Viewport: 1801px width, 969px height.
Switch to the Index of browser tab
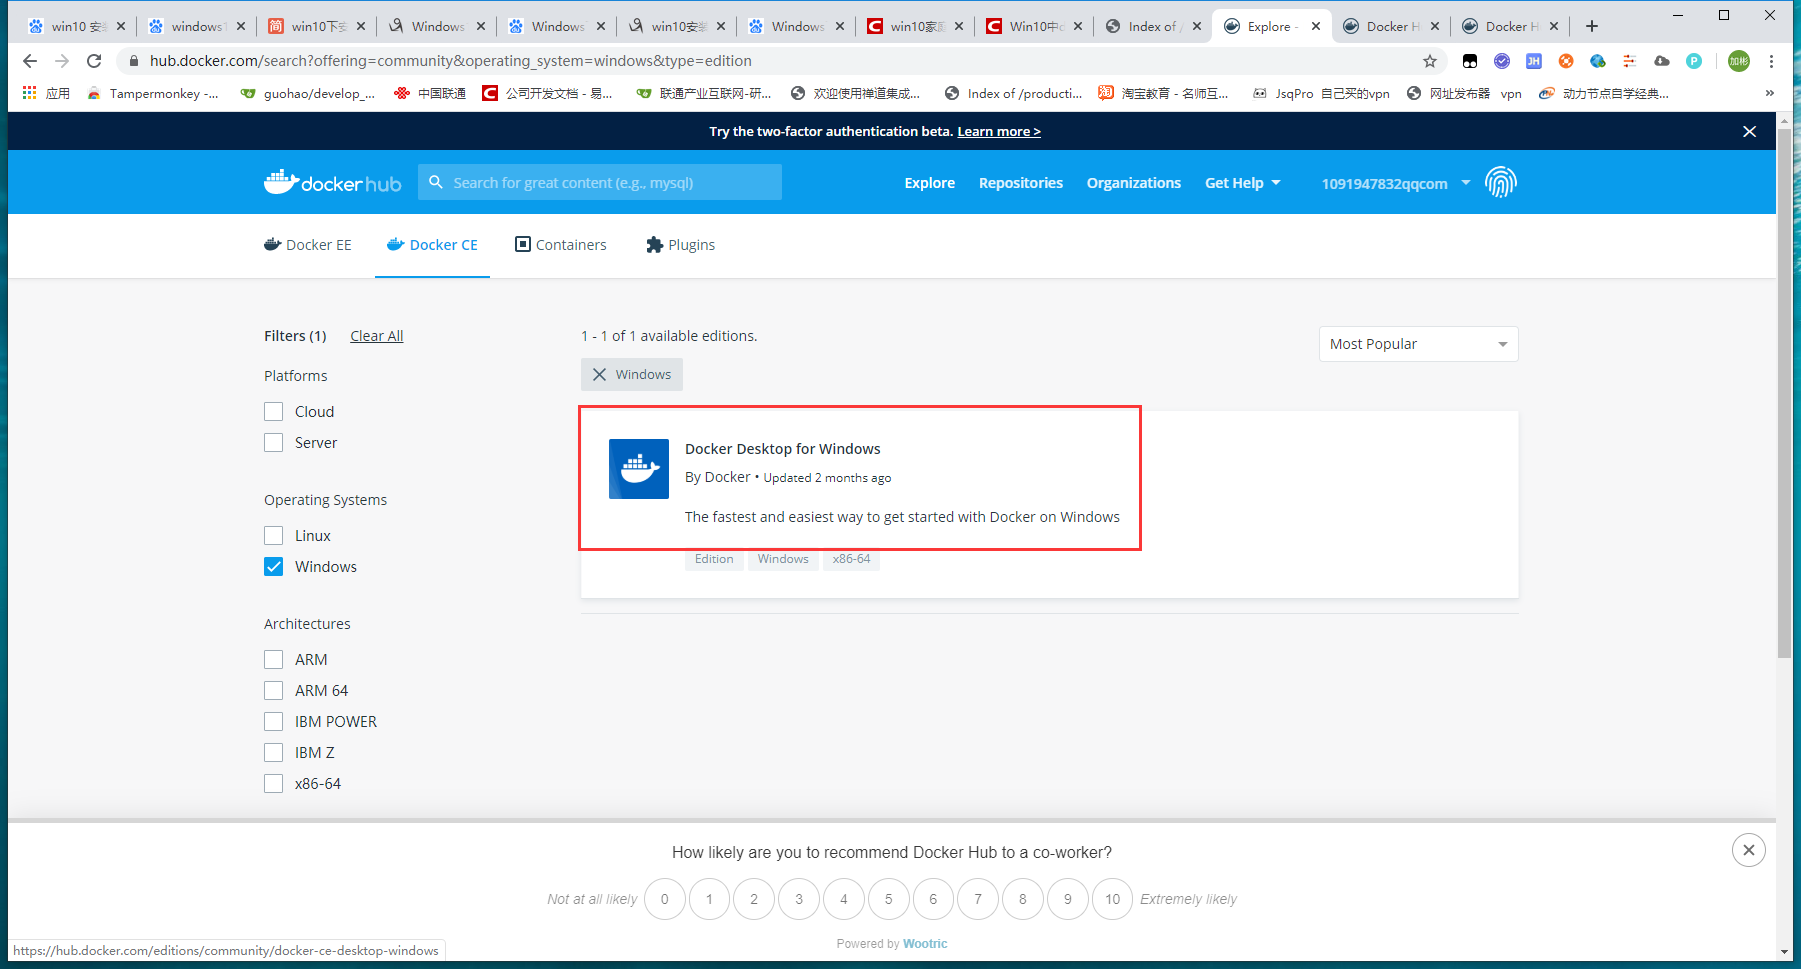click(1152, 26)
